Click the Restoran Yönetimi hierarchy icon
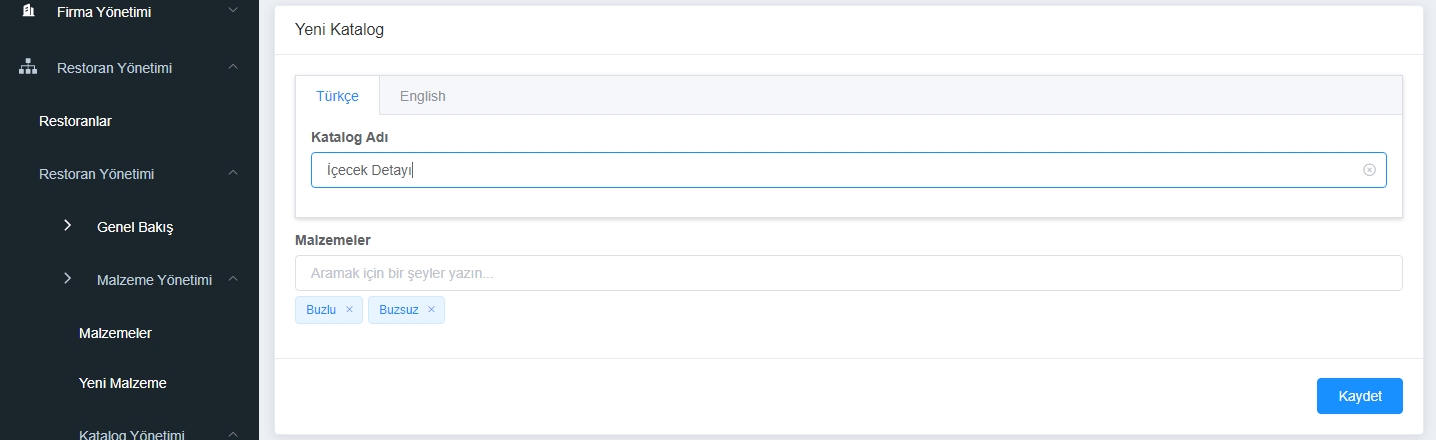Screen dimensions: 1436x440 click(28, 68)
